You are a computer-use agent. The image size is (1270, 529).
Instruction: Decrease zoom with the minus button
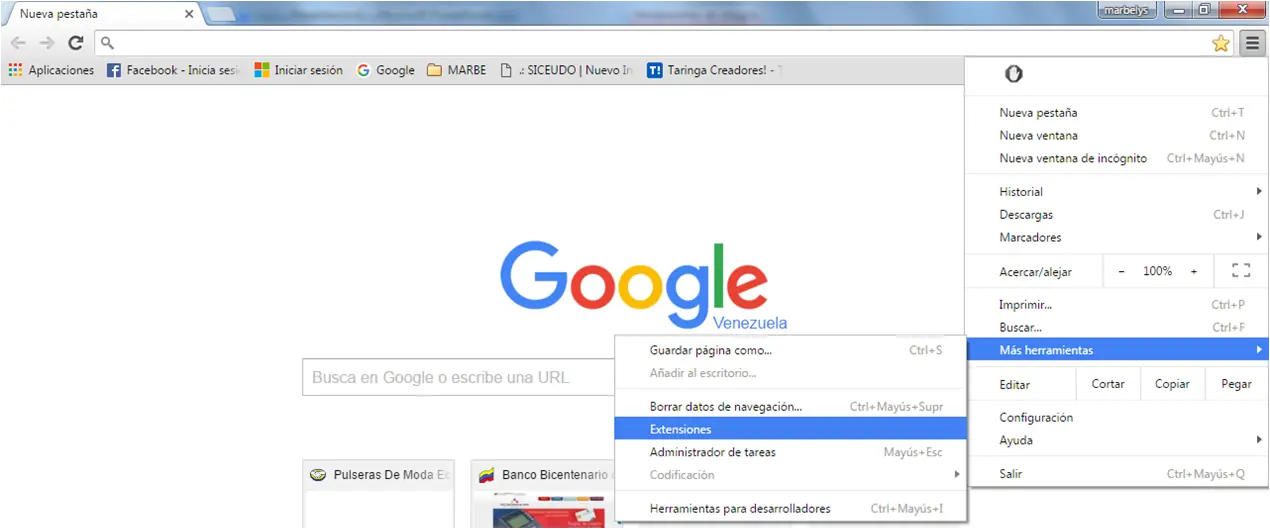click(x=1121, y=271)
